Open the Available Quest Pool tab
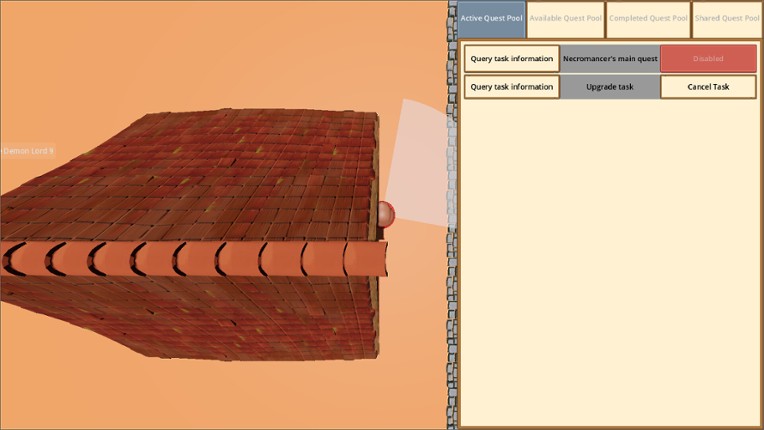The height and width of the screenshot is (430, 764). point(566,19)
